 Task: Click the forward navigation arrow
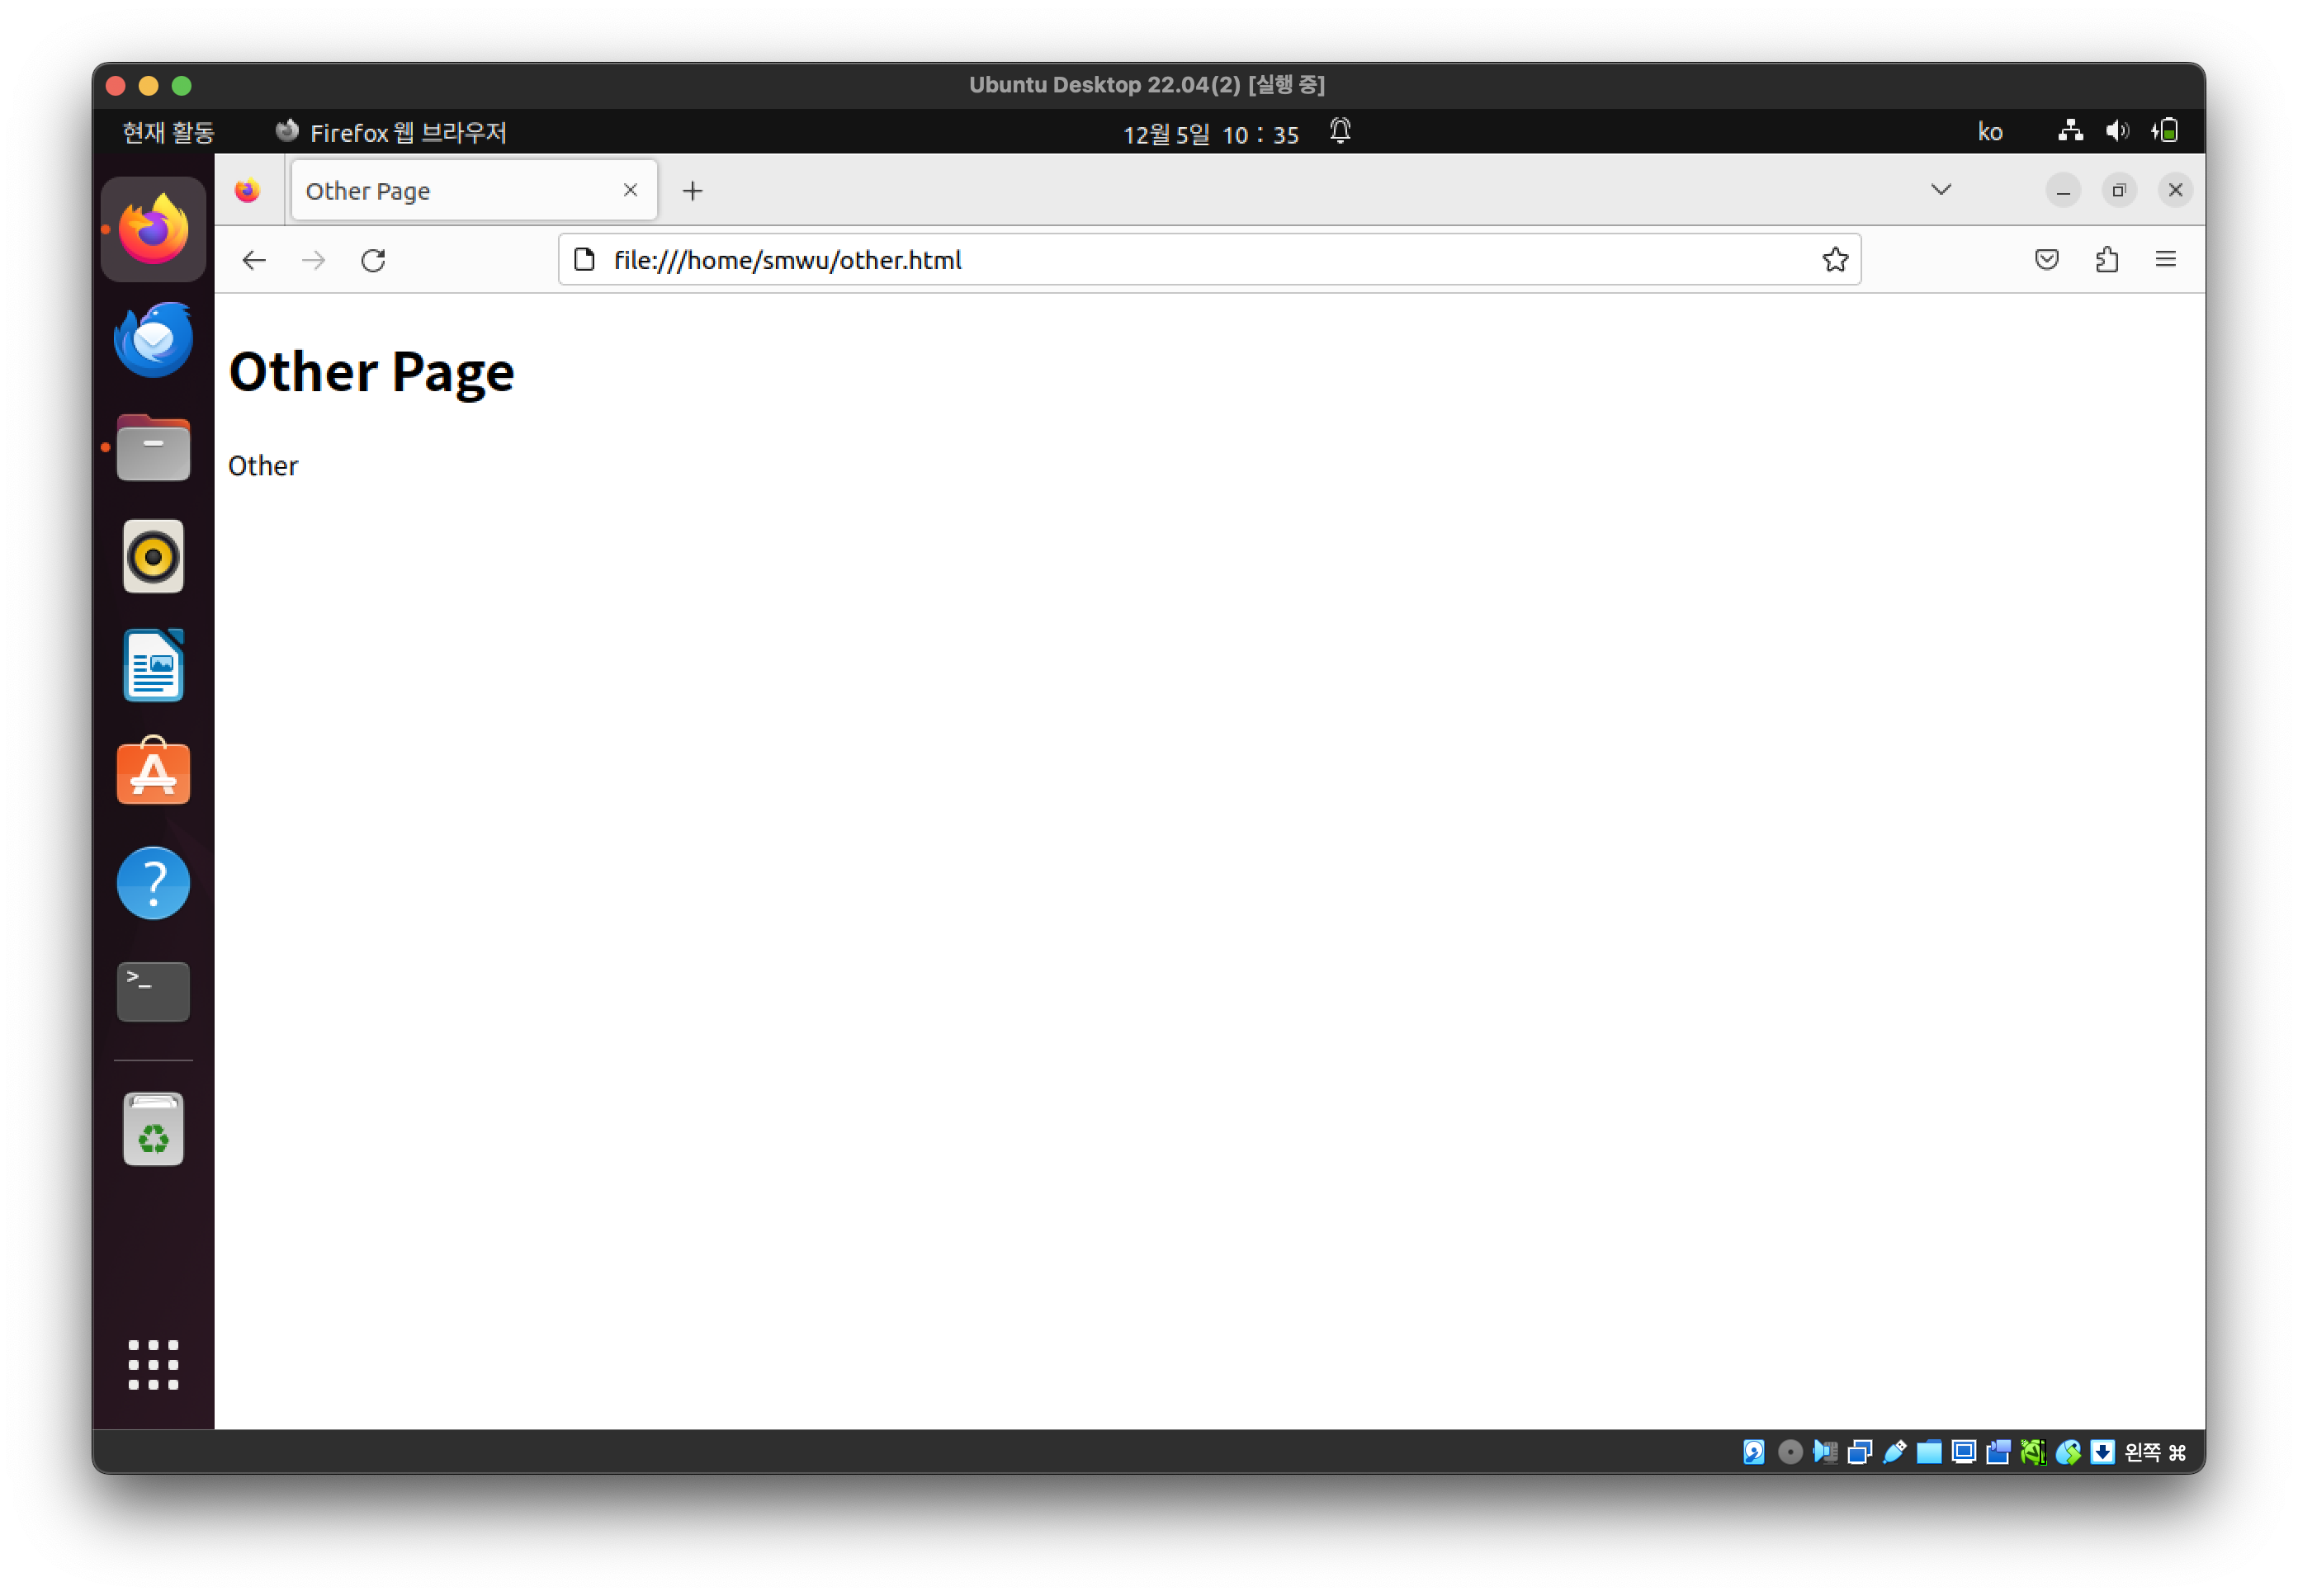point(313,260)
